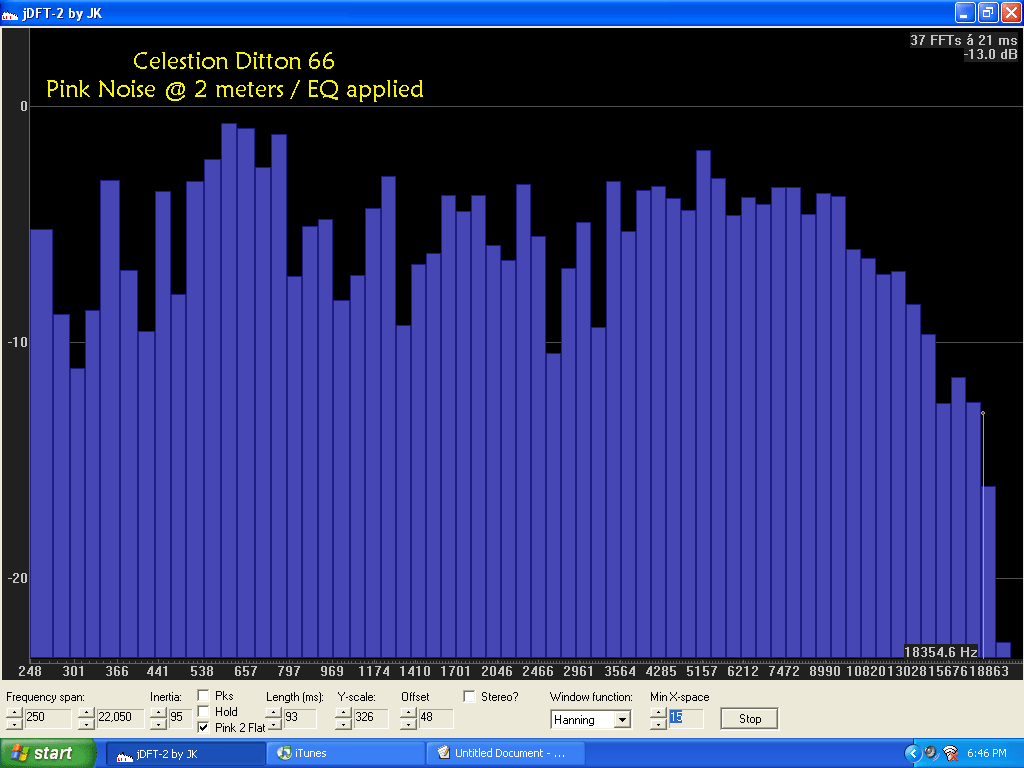Open the Windows start menu

(x=48, y=753)
